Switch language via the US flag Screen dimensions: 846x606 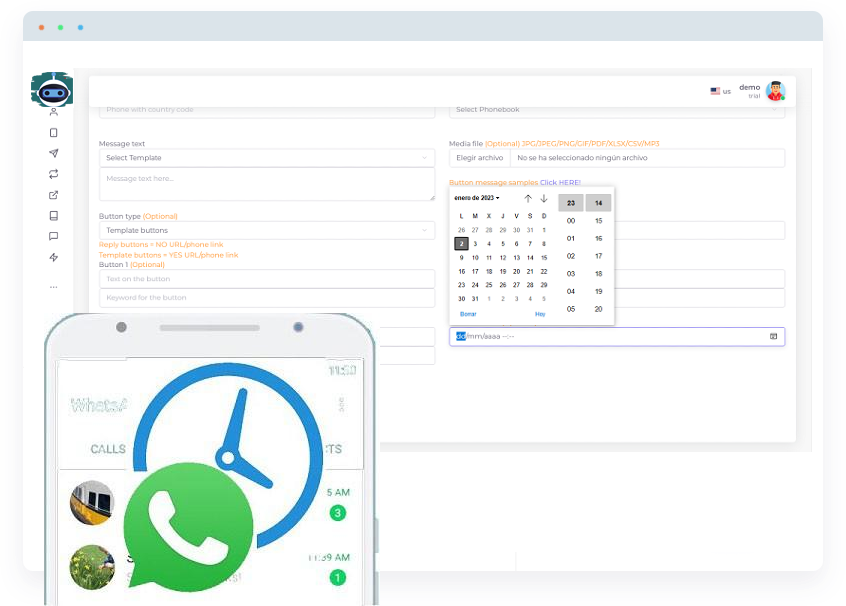pyautogui.click(x=715, y=91)
